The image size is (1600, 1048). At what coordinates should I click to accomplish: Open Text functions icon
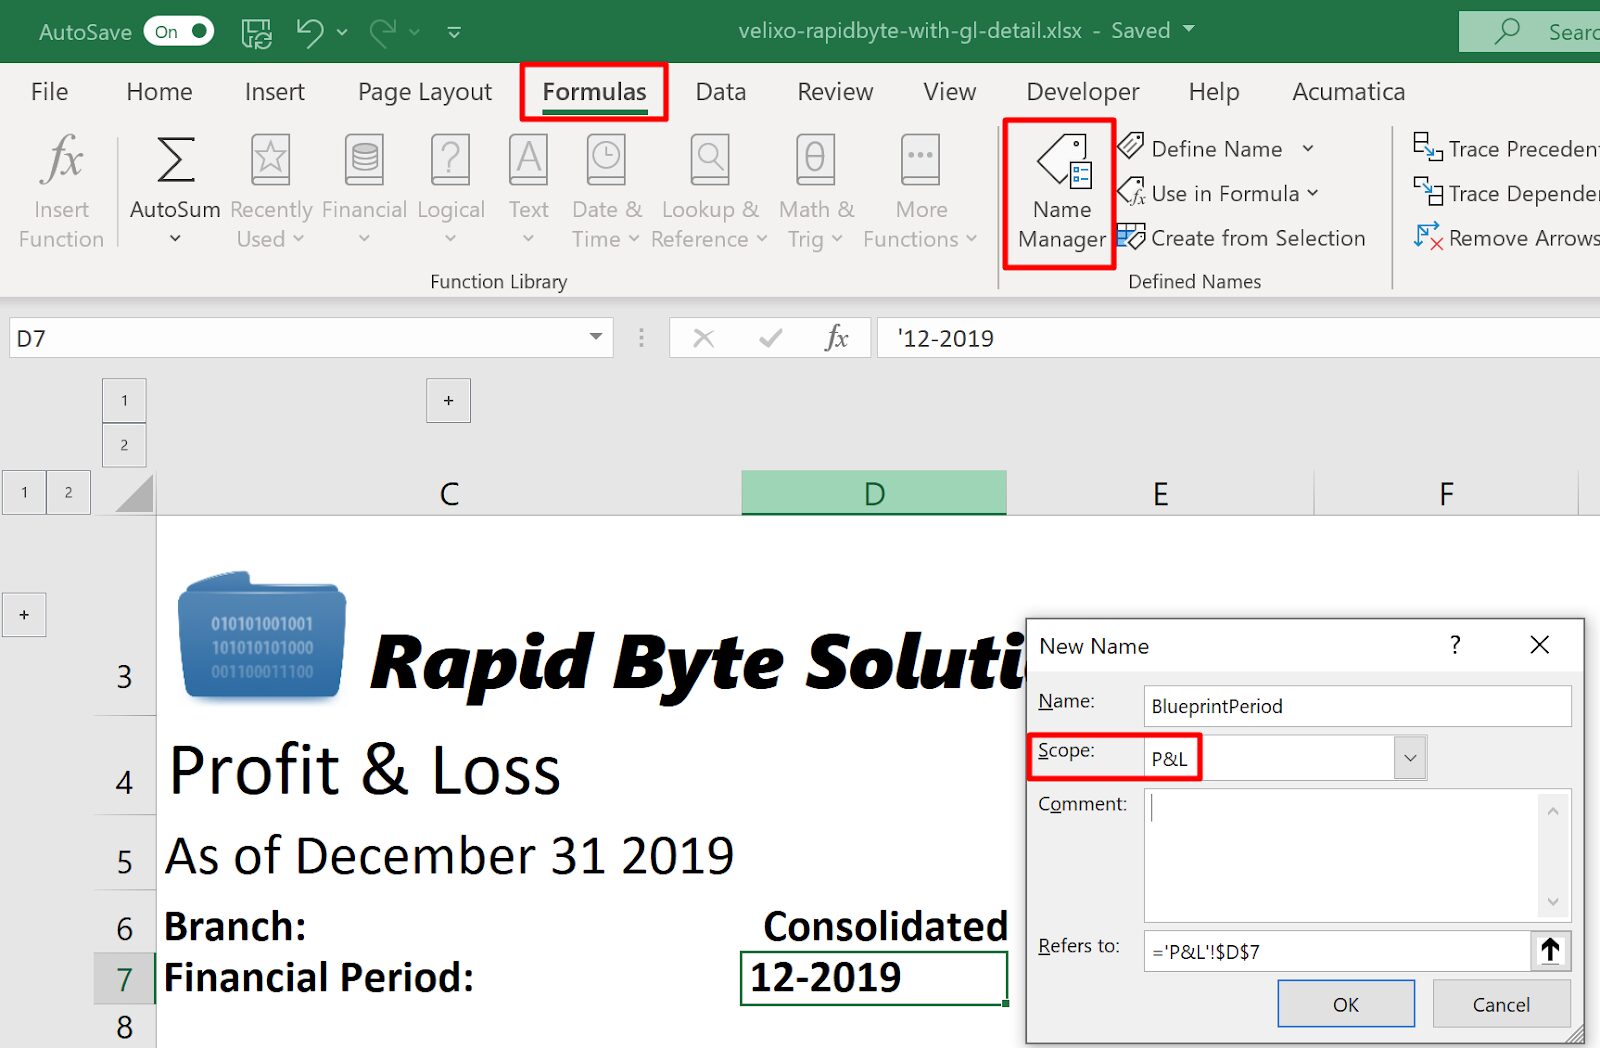point(528,159)
